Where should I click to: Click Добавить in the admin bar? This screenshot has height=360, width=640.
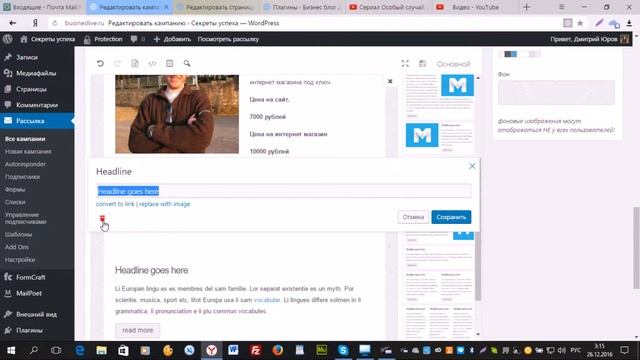(172, 39)
